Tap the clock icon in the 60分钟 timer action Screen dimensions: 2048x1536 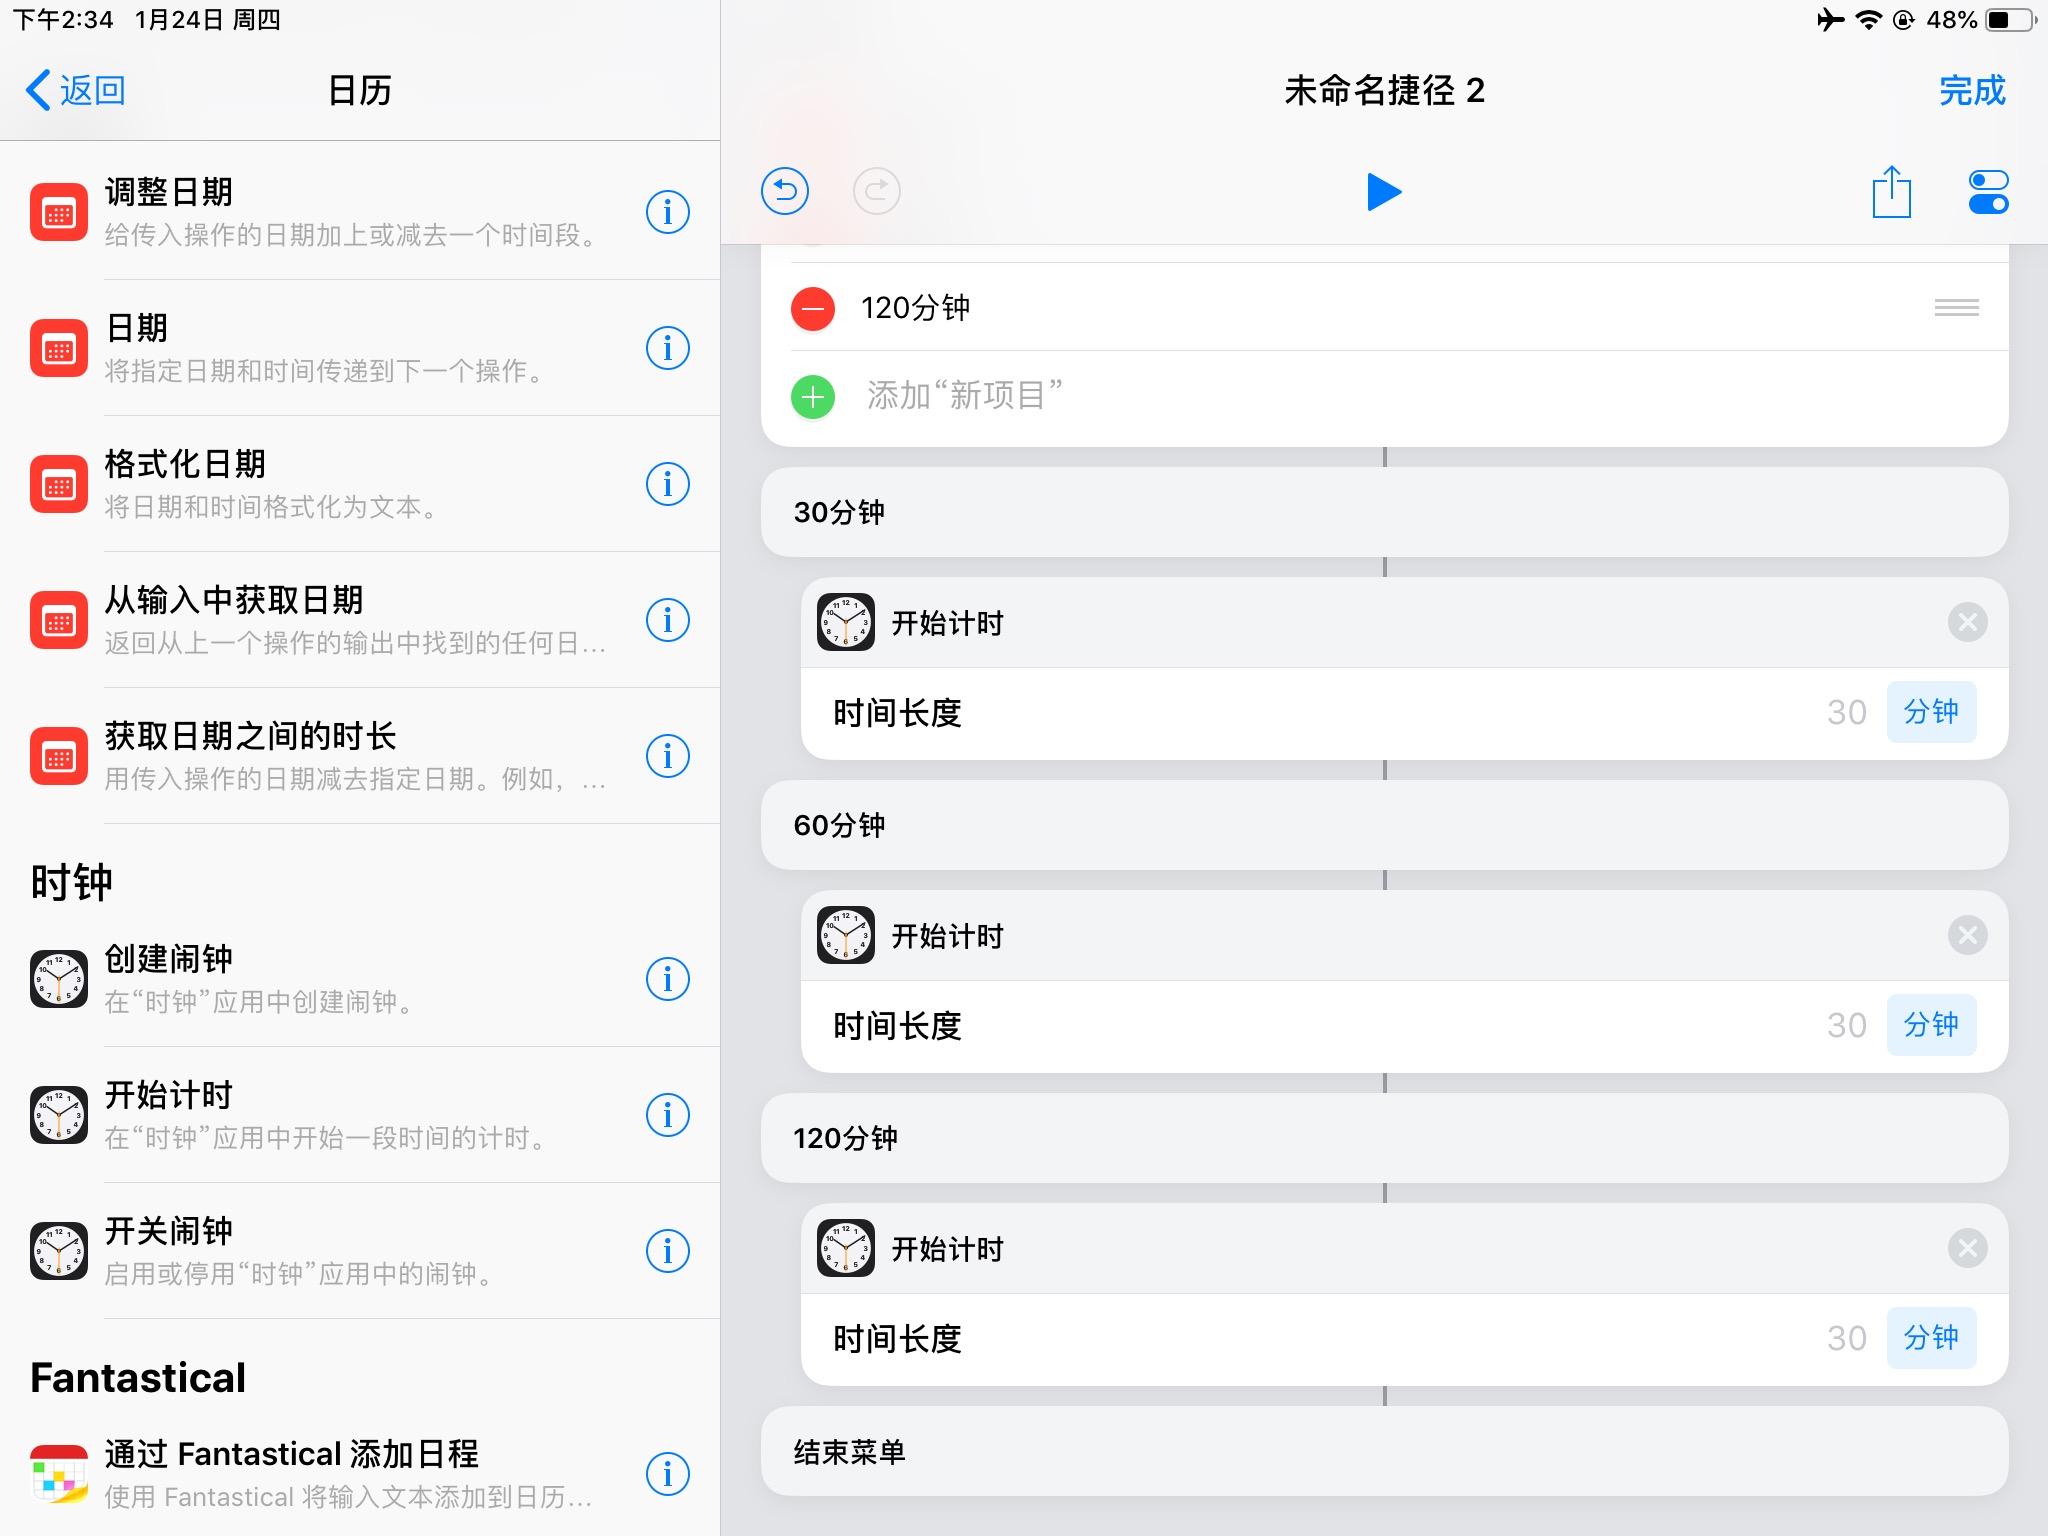coord(846,935)
